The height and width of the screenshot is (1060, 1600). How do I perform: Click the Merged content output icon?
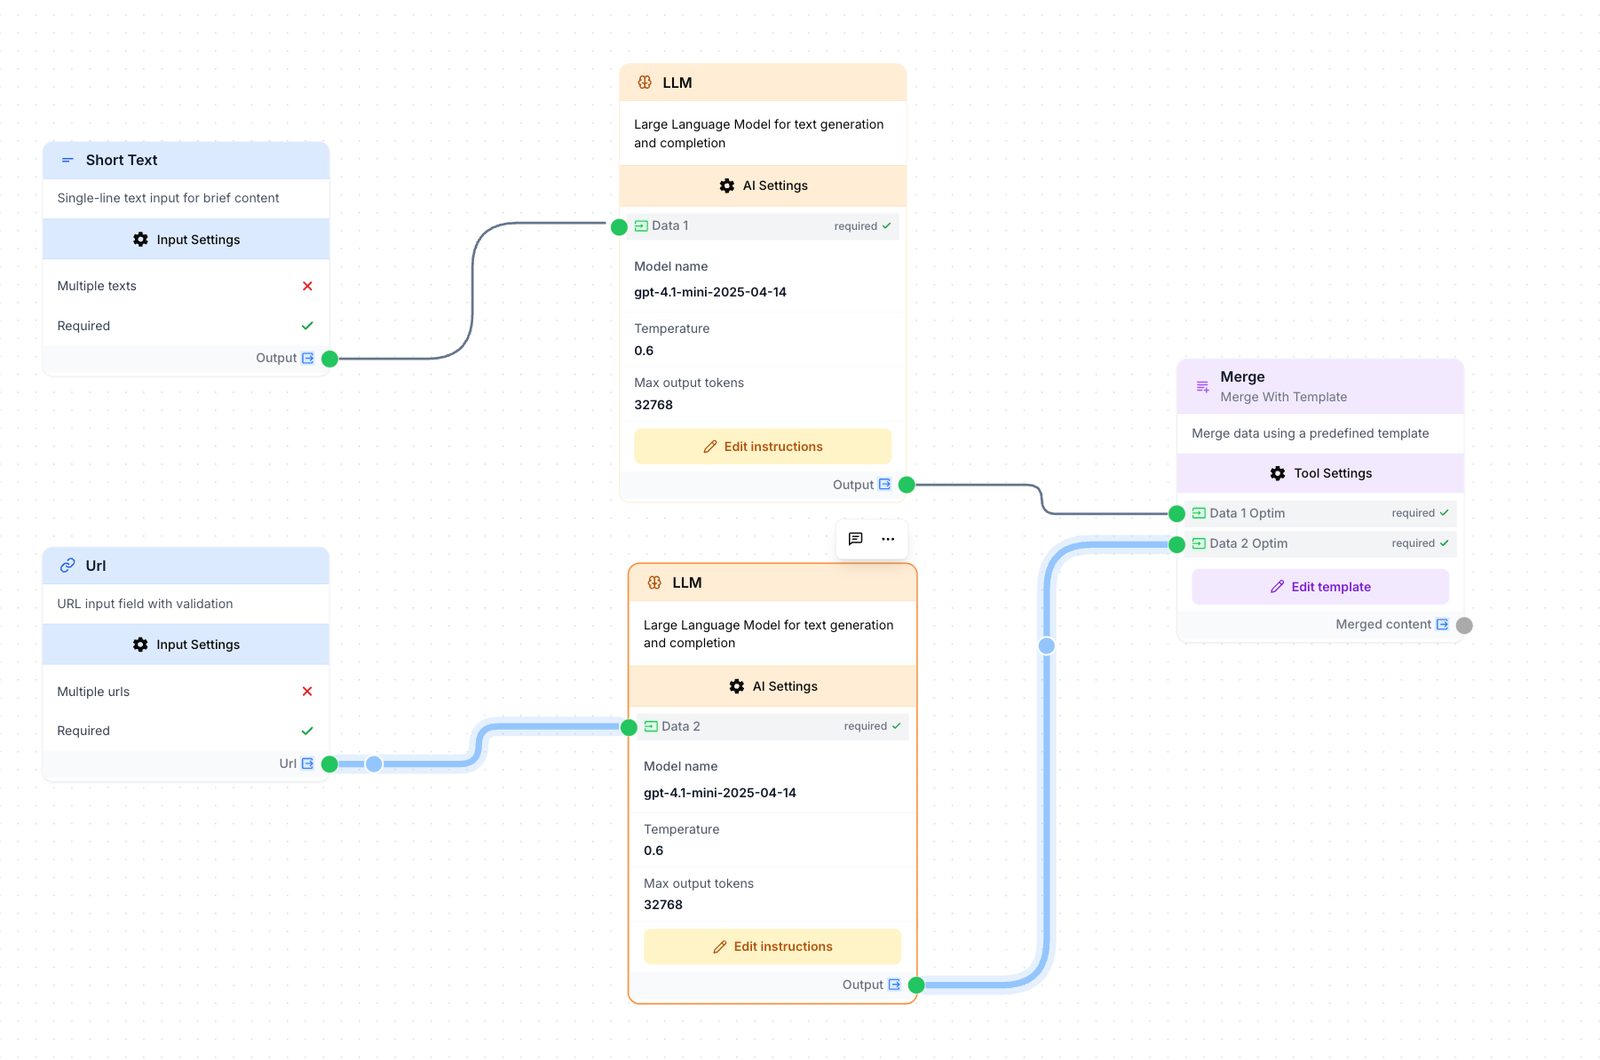1442,625
